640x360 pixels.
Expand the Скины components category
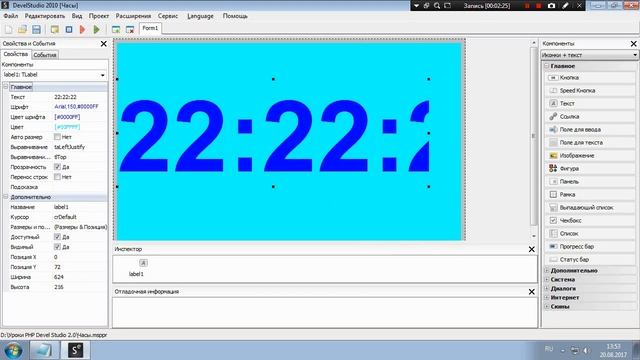pos(547,307)
